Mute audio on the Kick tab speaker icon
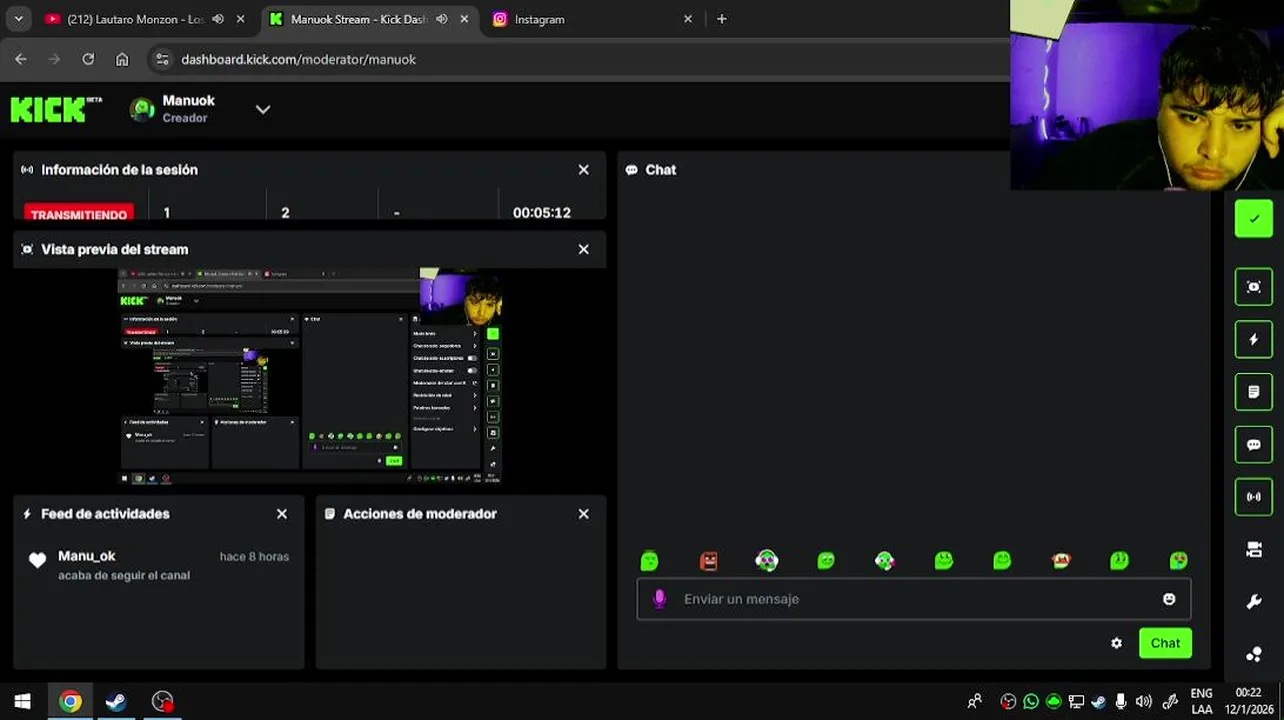This screenshot has height=720, width=1284. (442, 19)
